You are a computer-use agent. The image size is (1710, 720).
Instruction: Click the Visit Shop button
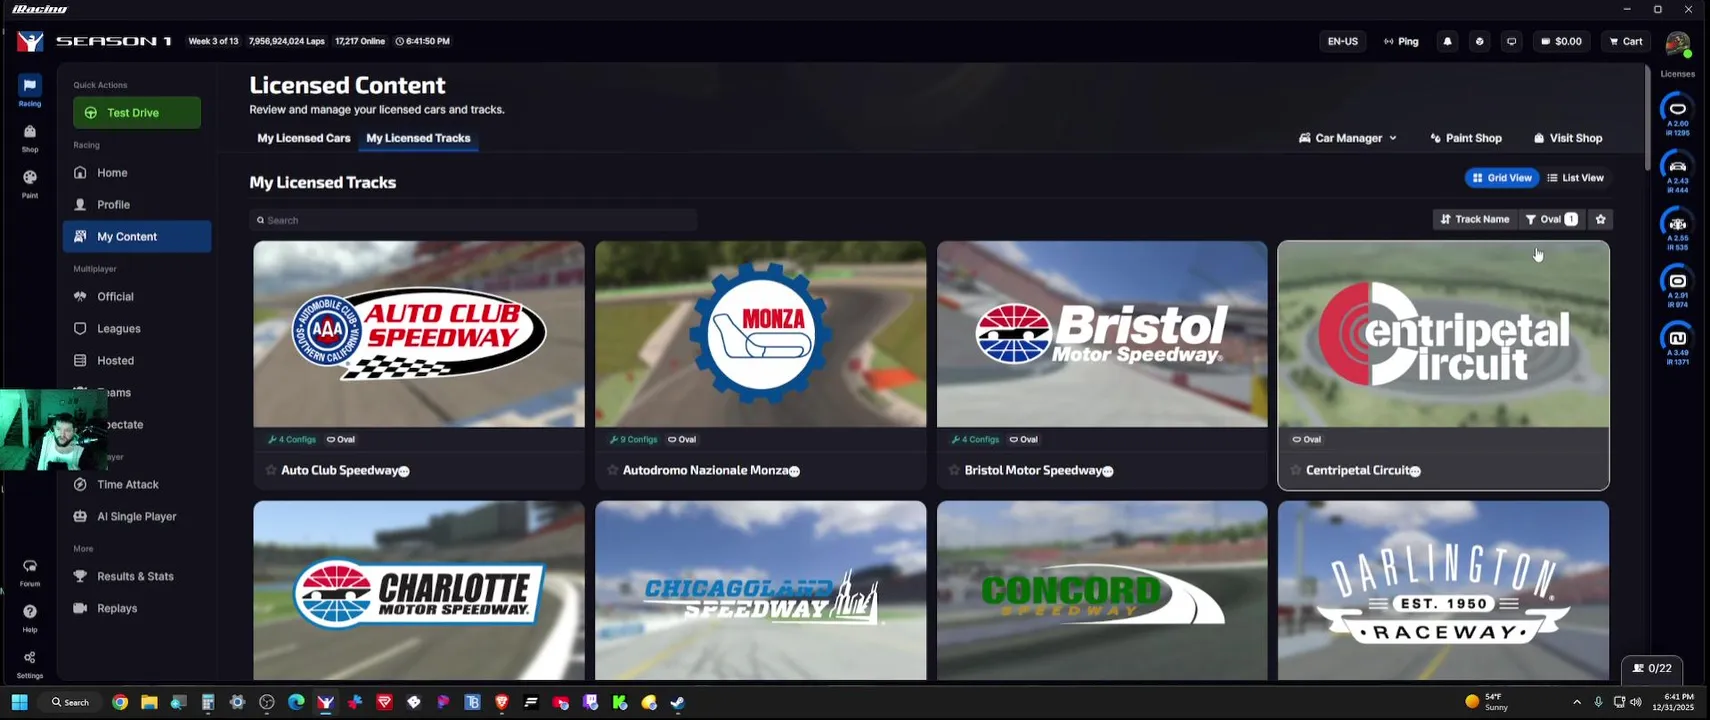click(x=1568, y=138)
